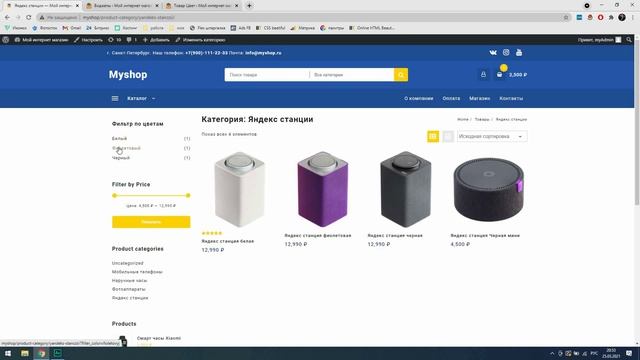Open admin bar search icon
This screenshot has width=640, height=360.
pos(629,40)
